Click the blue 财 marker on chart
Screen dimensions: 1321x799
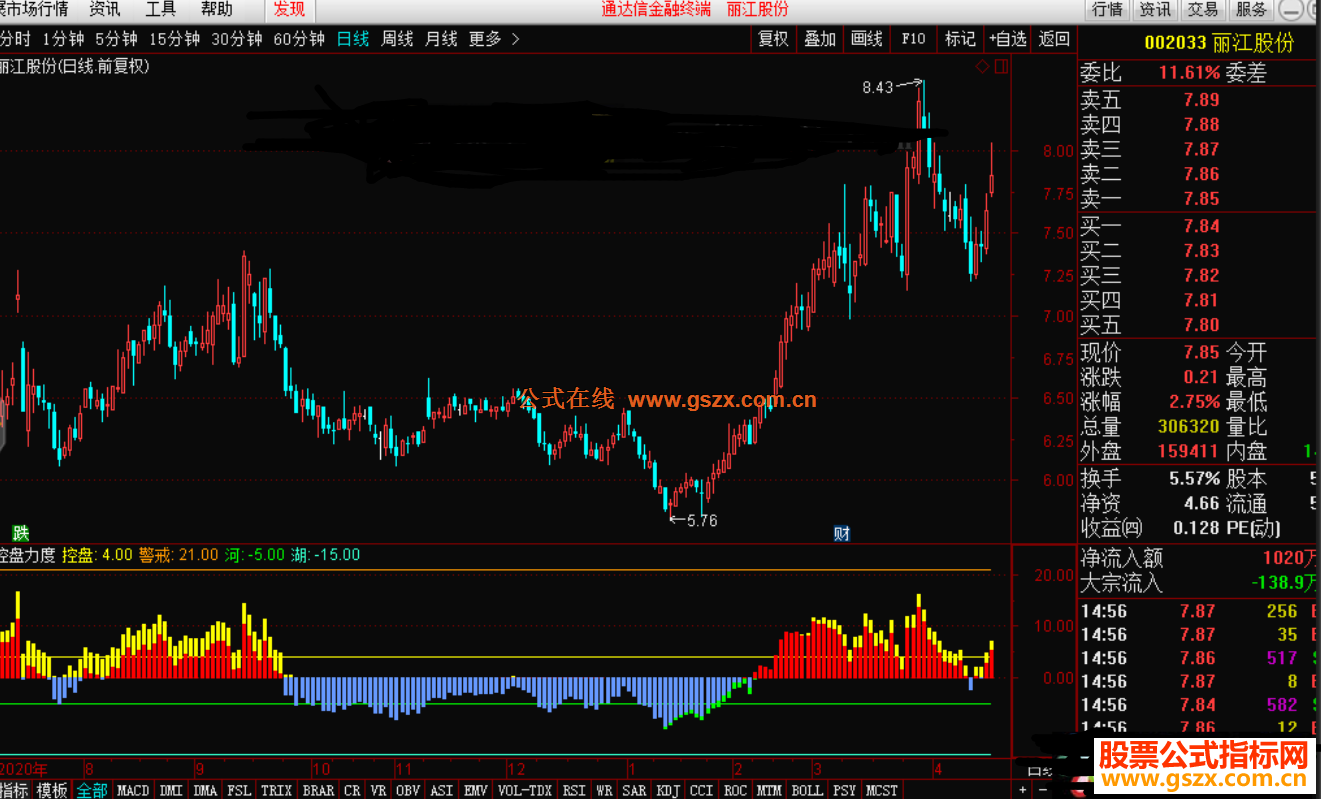(842, 533)
